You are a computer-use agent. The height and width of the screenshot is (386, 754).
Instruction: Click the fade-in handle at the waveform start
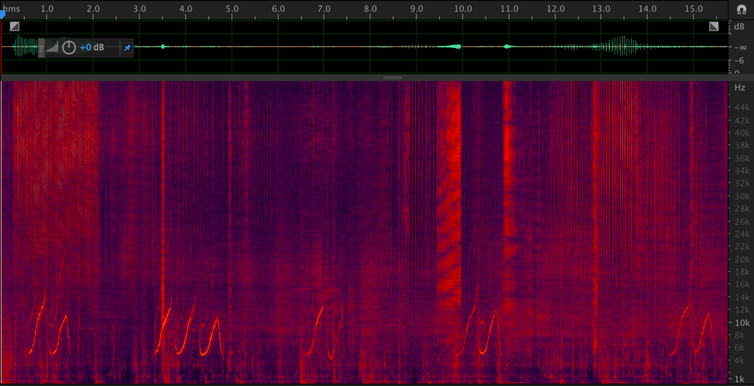pos(15,26)
